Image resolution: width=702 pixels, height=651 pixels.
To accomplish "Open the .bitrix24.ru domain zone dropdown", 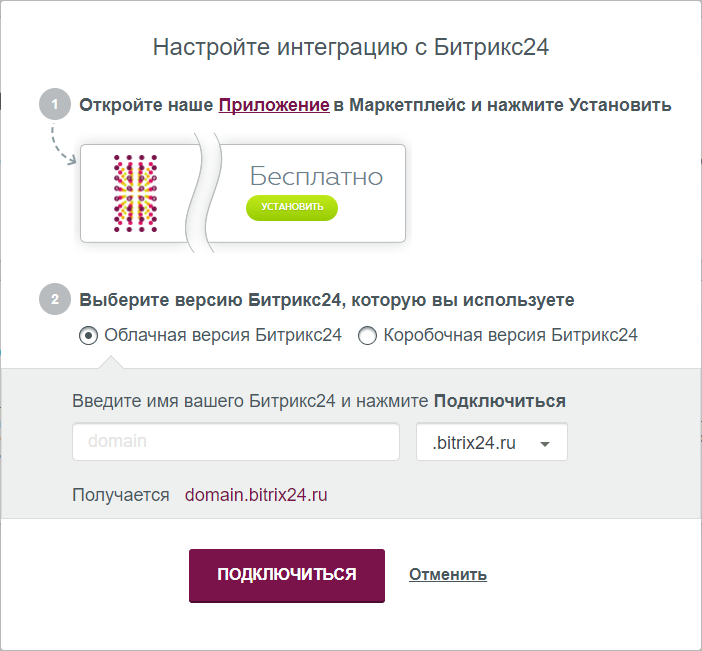I will click(x=491, y=442).
